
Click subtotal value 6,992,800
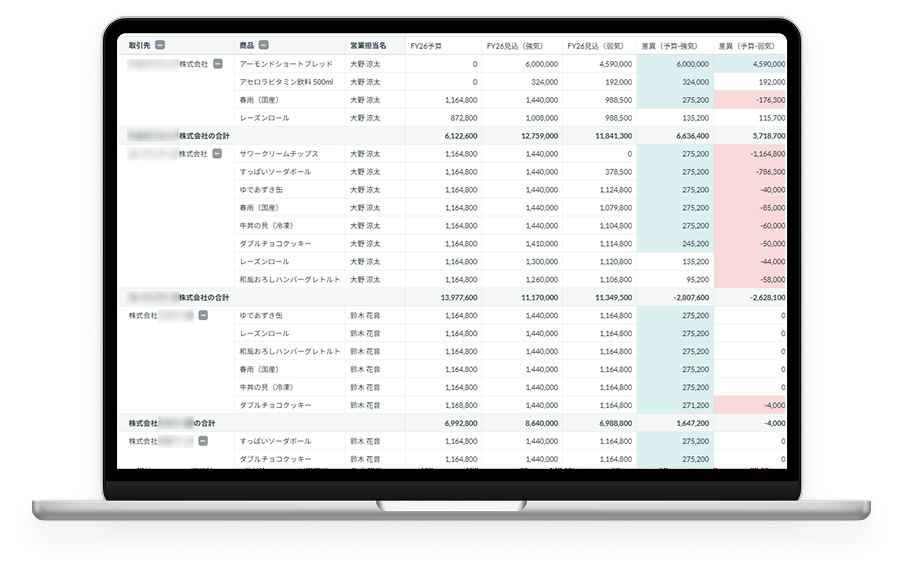click(x=443, y=423)
